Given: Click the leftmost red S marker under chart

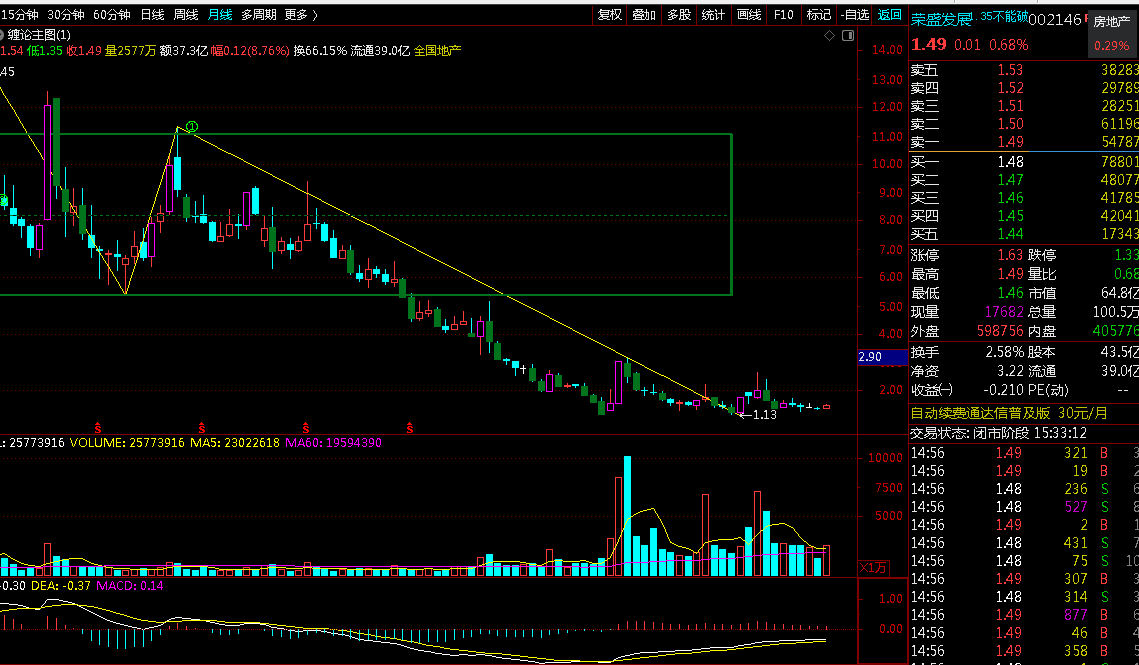Looking at the screenshot, I should (x=97, y=428).
